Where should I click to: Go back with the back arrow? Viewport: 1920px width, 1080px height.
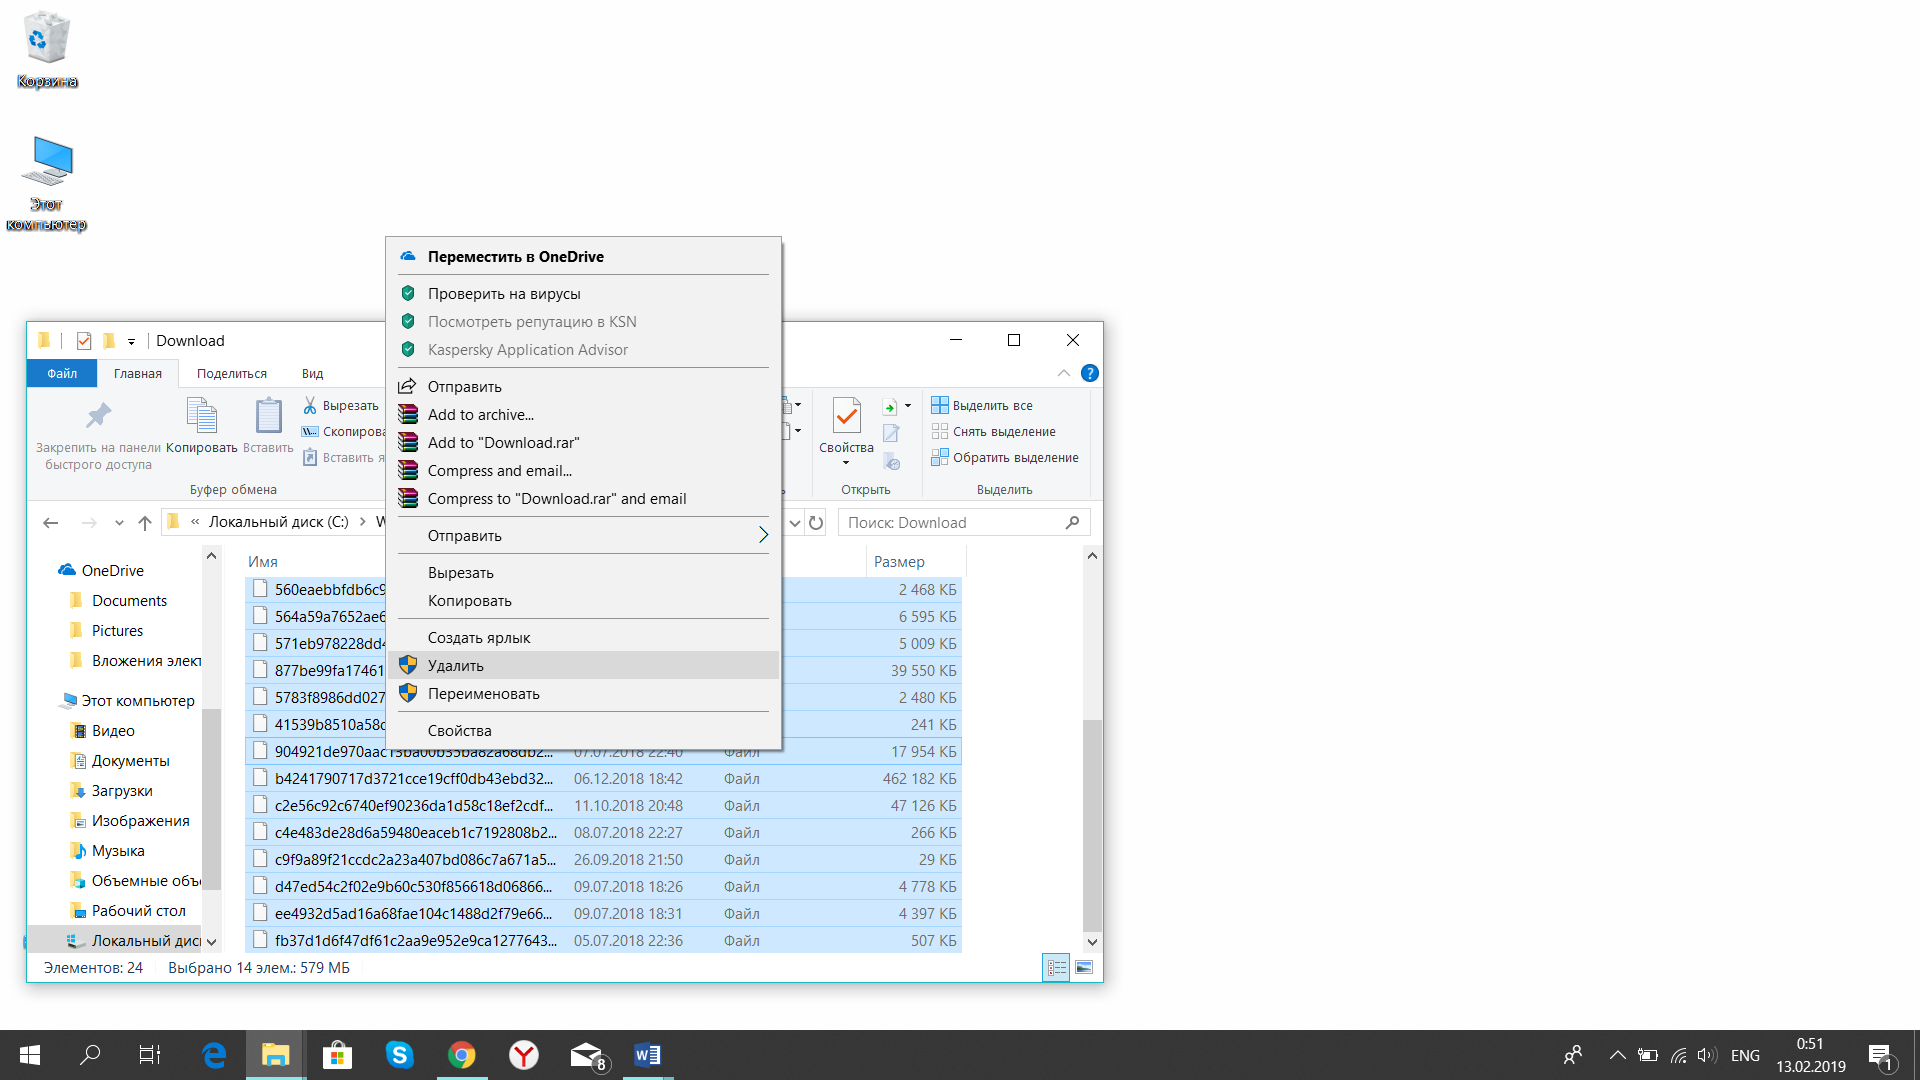click(51, 522)
